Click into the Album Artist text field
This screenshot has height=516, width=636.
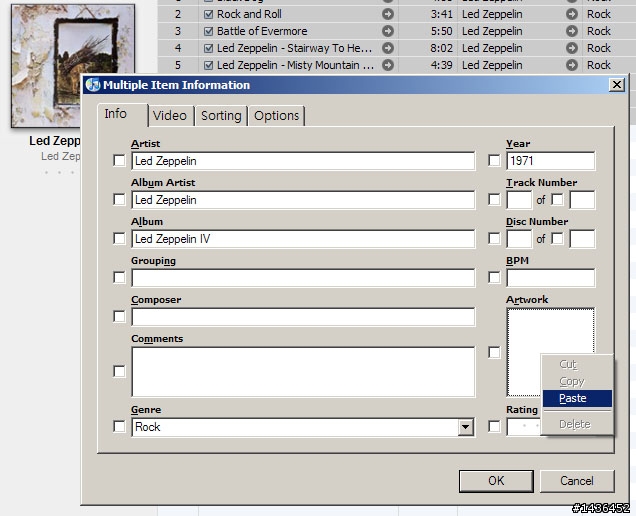[303, 200]
